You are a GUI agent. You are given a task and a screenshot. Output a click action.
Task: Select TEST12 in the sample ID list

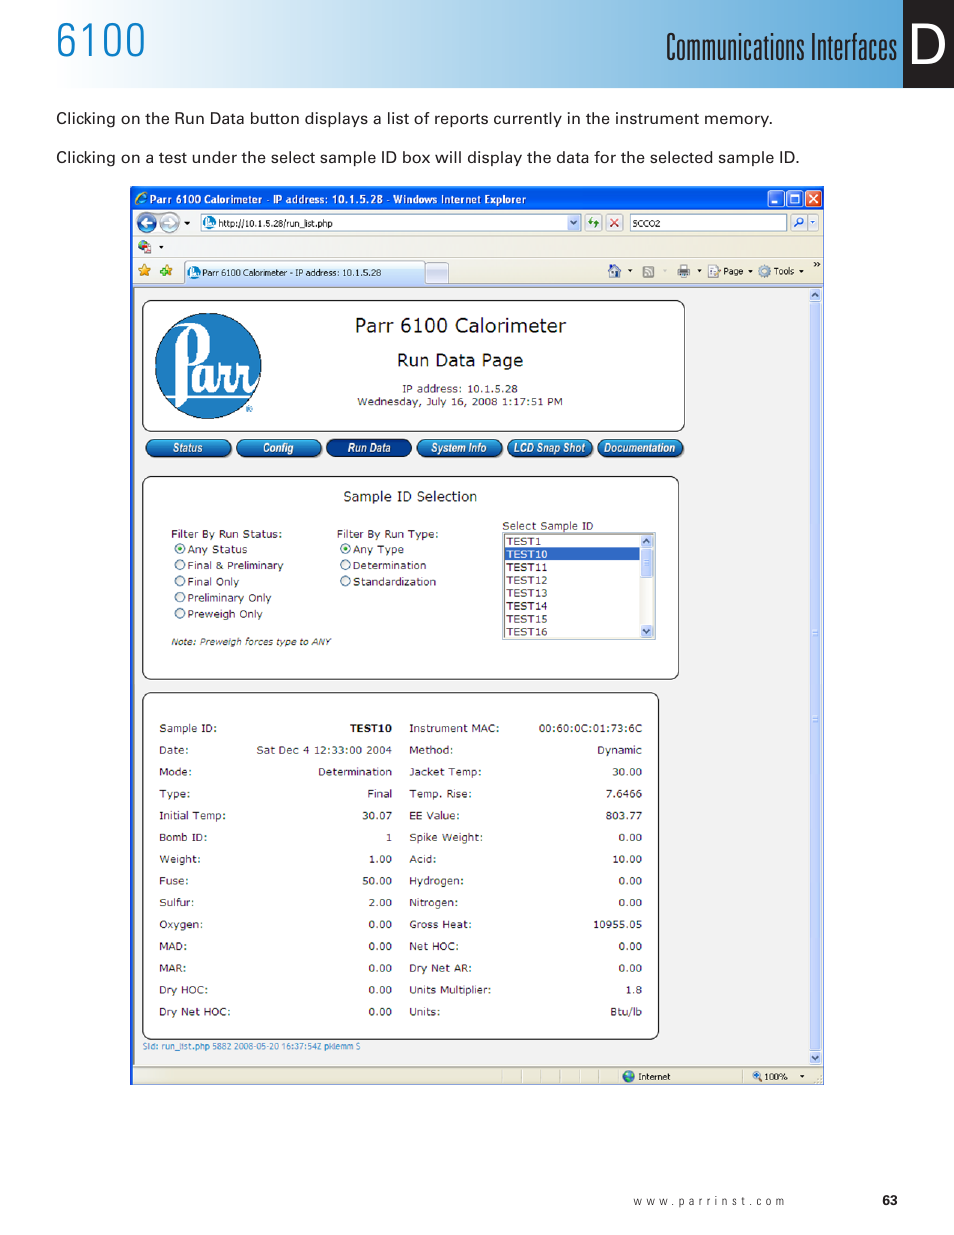[x=572, y=580]
